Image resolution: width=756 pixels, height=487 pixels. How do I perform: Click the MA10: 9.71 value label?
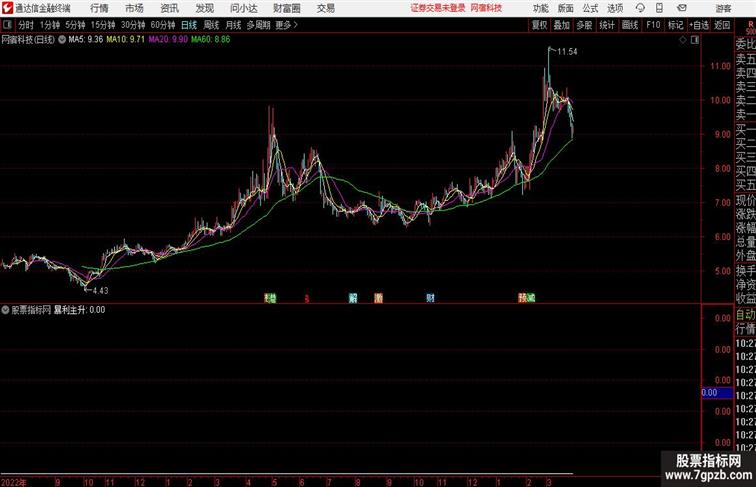pyautogui.click(x=125, y=40)
